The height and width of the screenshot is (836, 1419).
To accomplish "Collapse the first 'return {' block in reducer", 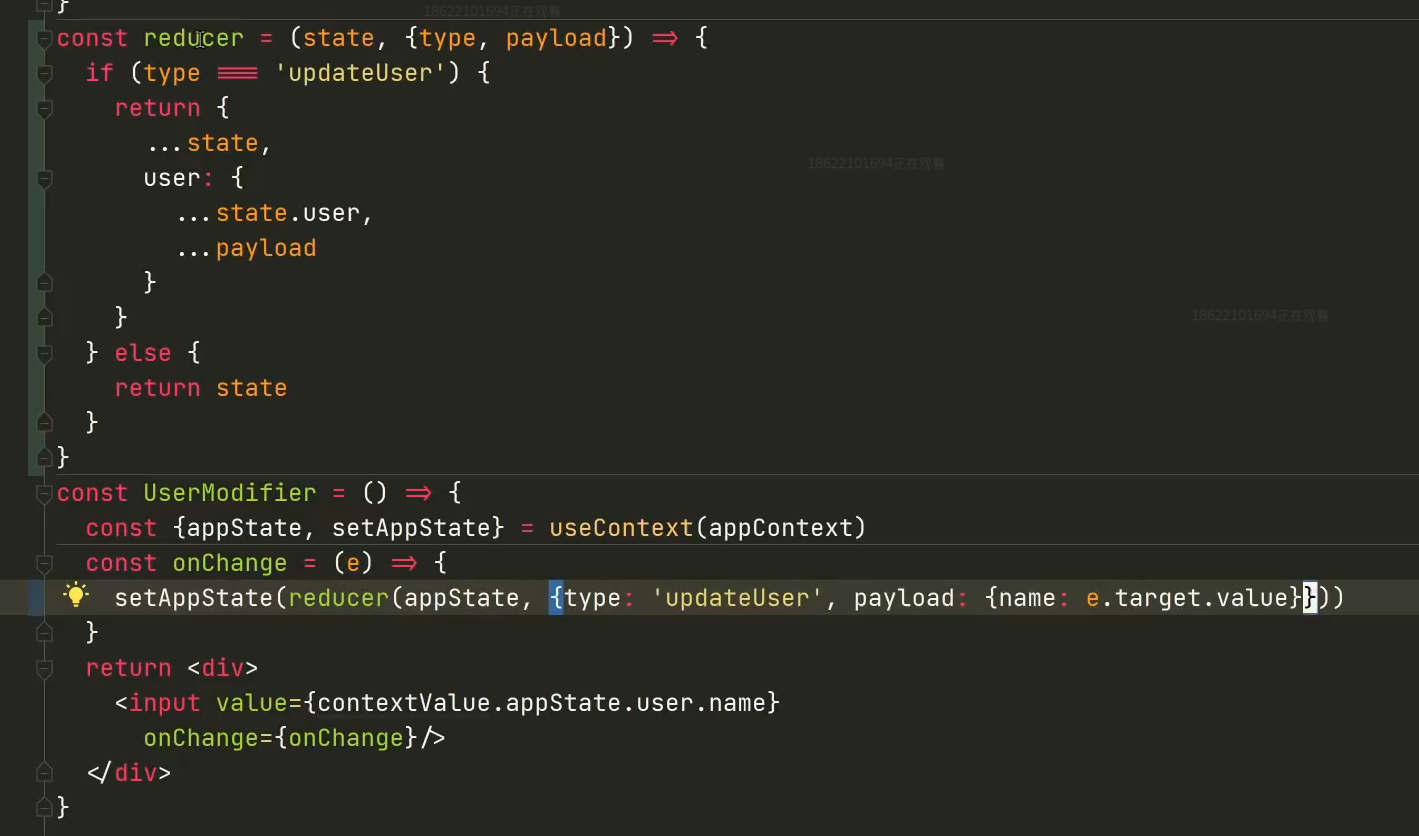I will [44, 109].
